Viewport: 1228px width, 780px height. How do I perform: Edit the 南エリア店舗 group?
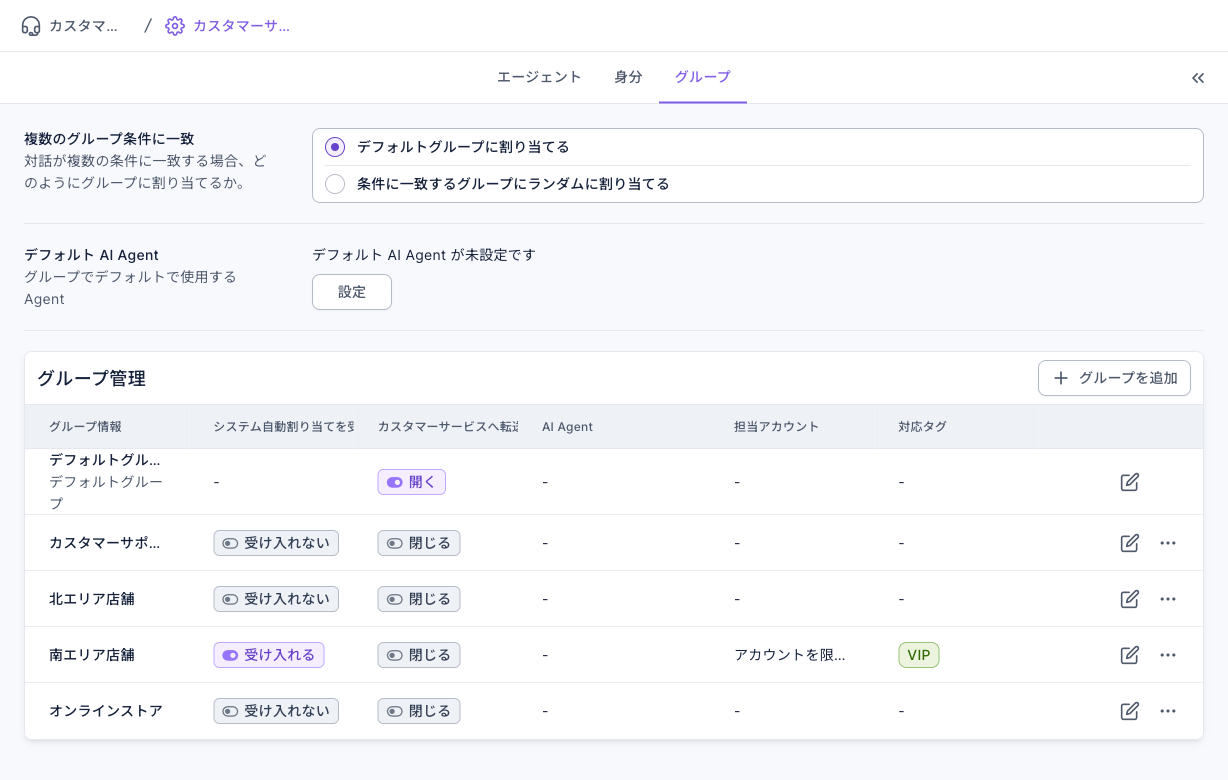point(1130,655)
